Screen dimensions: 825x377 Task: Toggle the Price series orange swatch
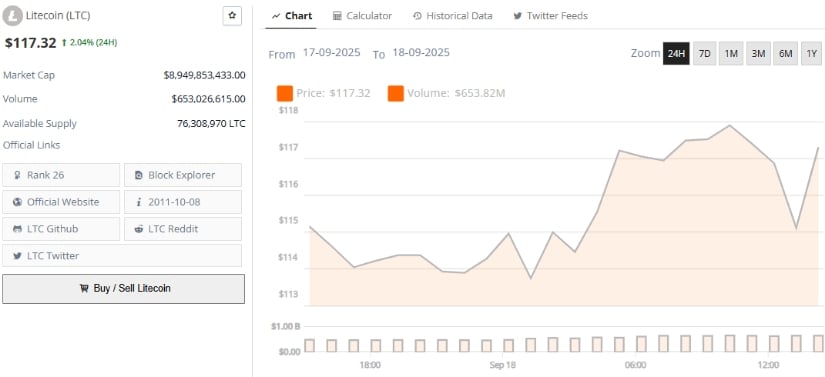285,94
